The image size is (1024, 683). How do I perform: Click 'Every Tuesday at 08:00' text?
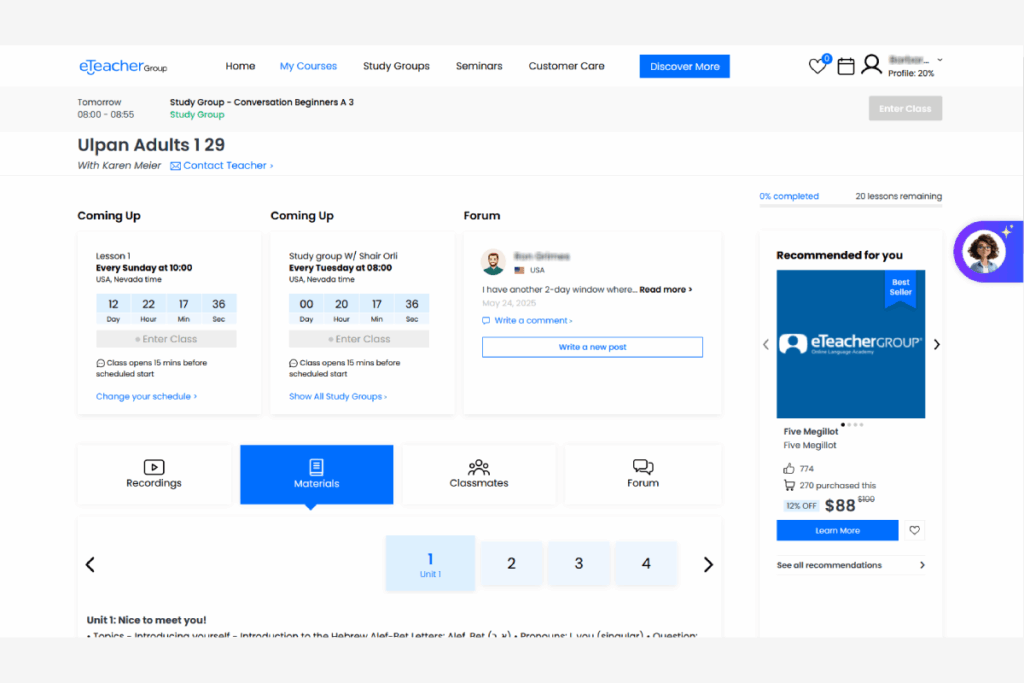(x=340, y=268)
